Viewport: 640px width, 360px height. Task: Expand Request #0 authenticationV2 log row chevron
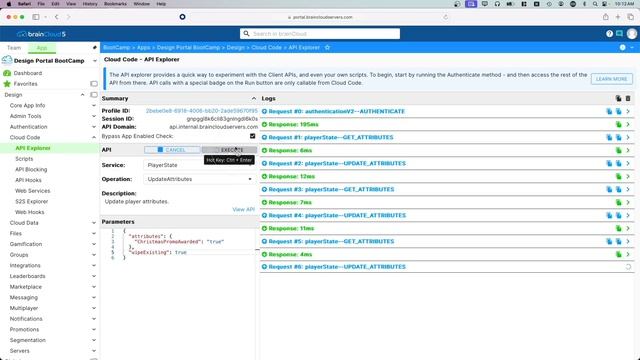click(x=628, y=111)
